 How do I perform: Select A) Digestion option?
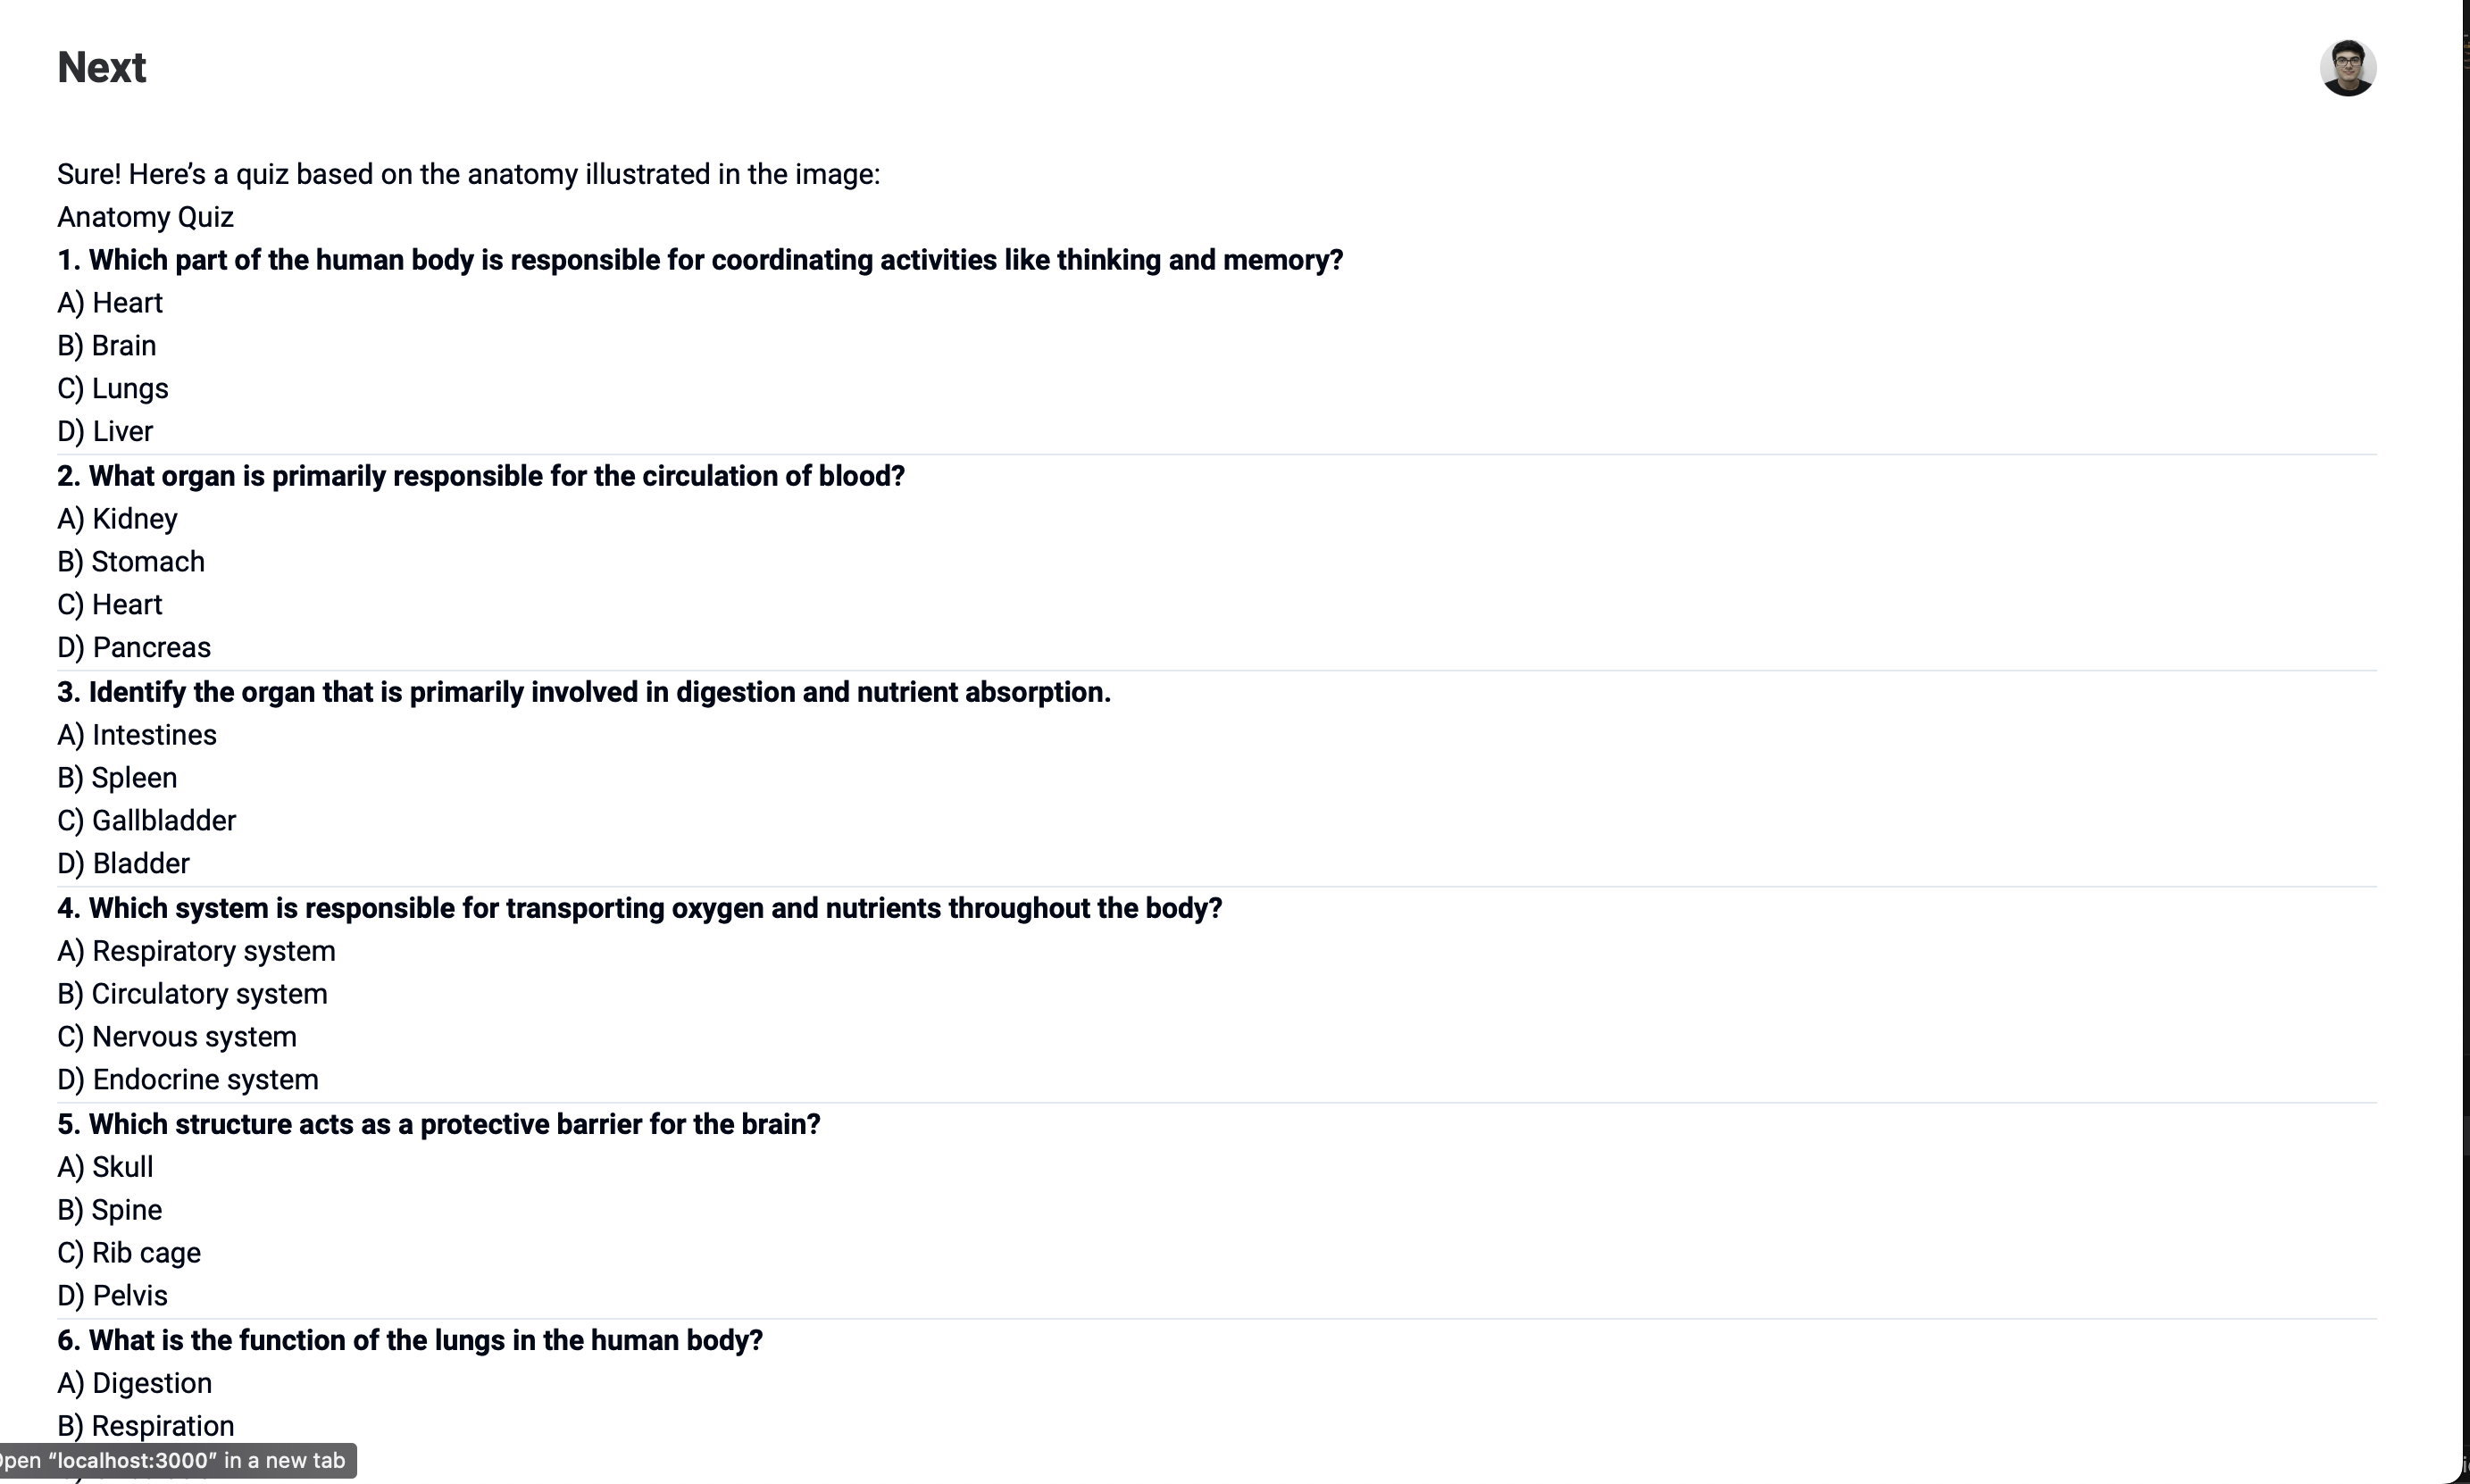point(135,1383)
